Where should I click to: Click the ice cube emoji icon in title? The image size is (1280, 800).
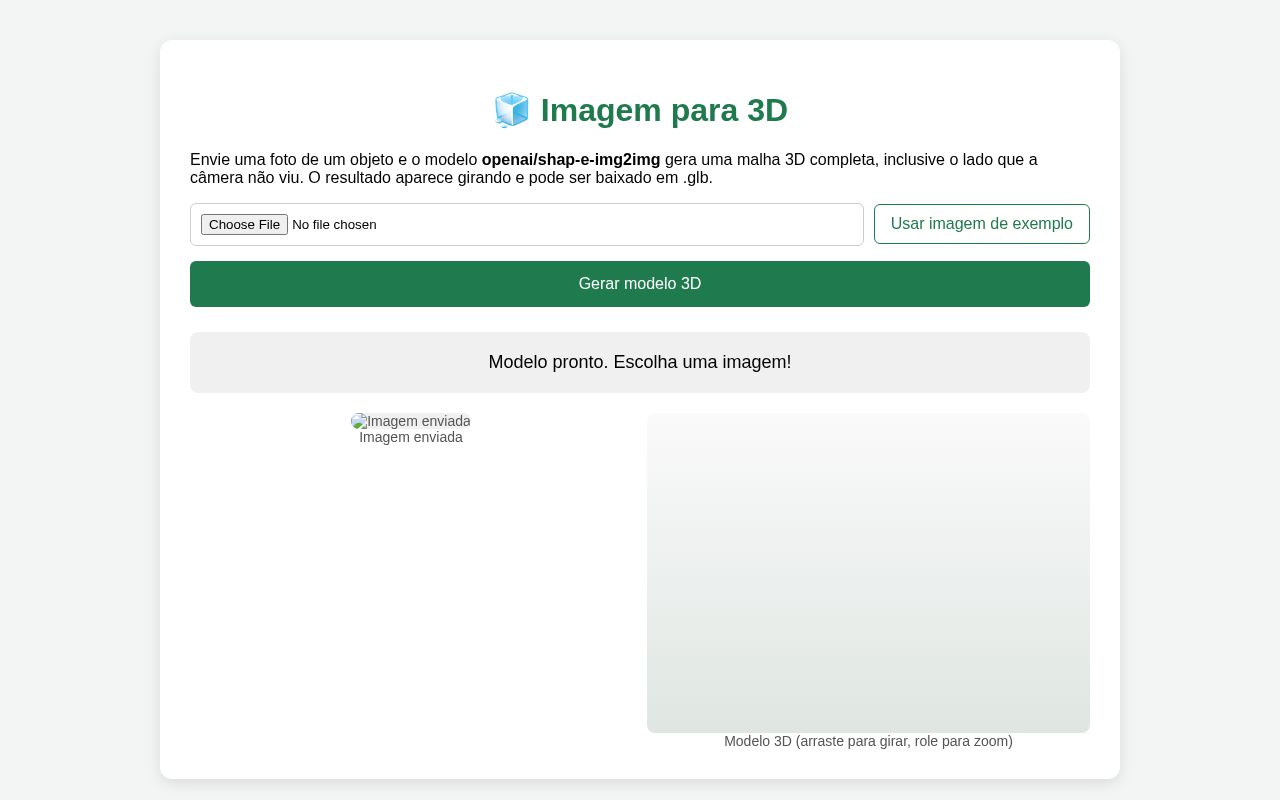tap(511, 110)
